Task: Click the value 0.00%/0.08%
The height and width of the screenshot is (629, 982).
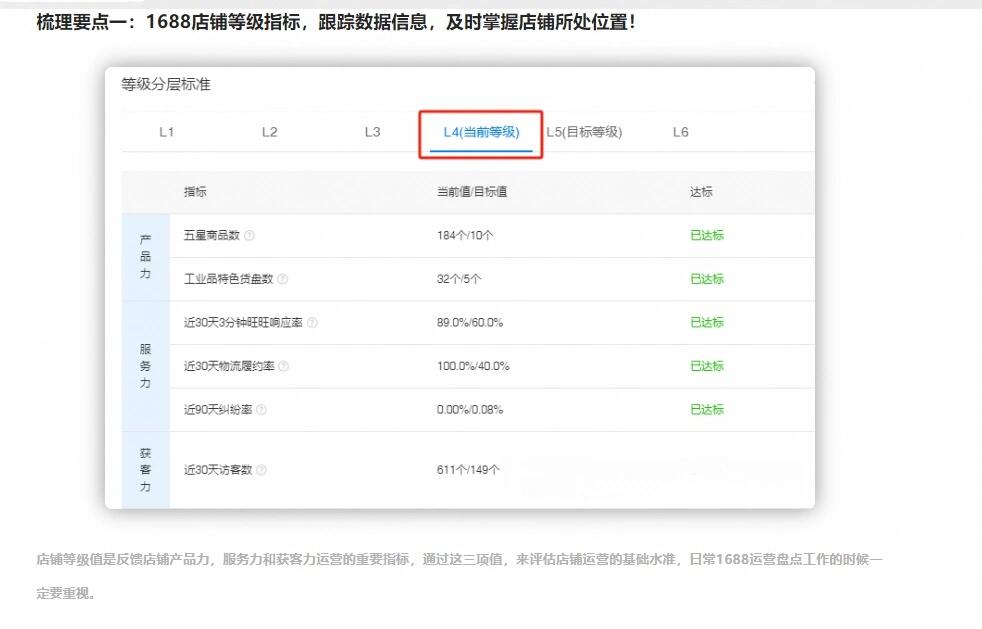Action: 470,410
